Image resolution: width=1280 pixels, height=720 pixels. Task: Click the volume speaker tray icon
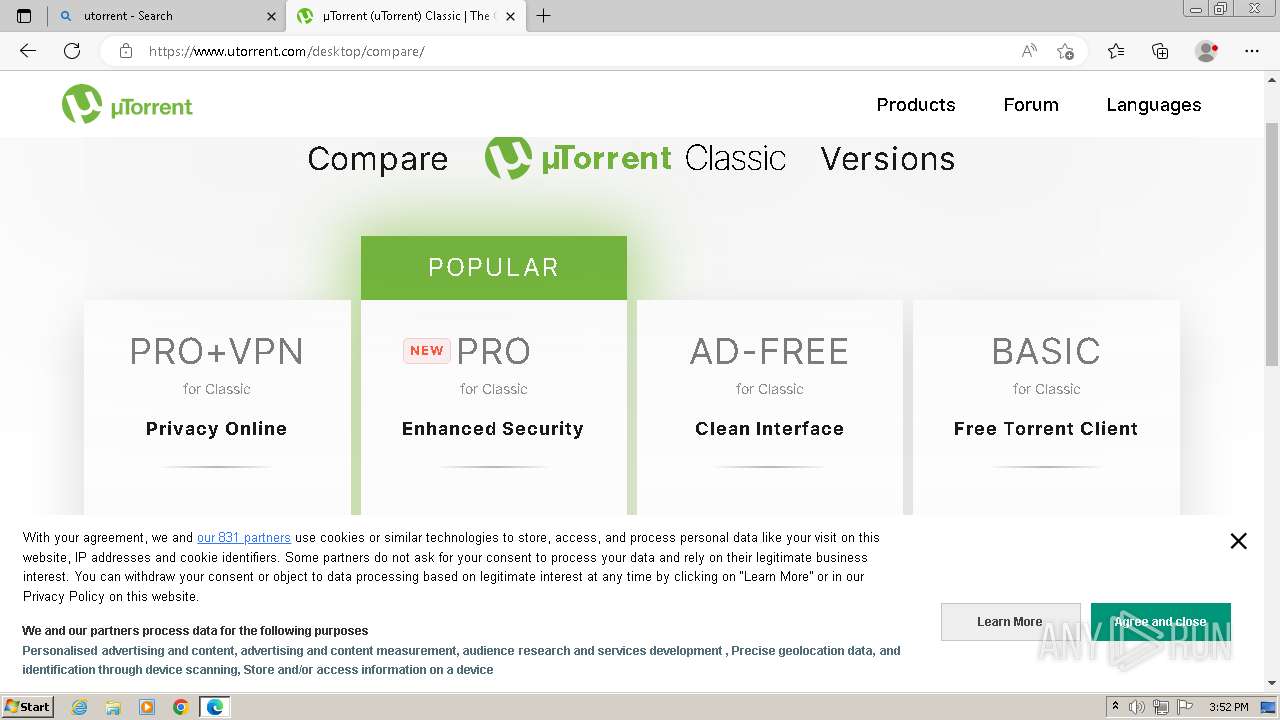coord(1137,707)
